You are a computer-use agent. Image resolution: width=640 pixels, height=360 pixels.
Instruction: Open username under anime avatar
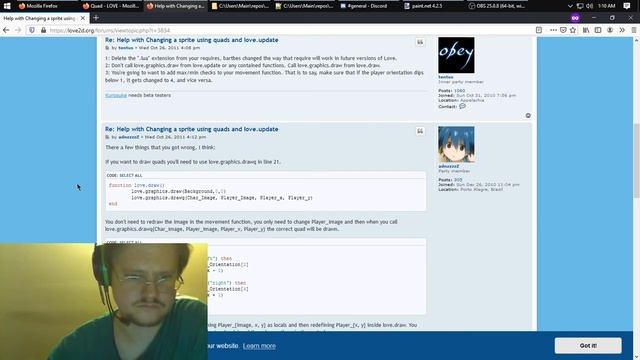coord(449,166)
